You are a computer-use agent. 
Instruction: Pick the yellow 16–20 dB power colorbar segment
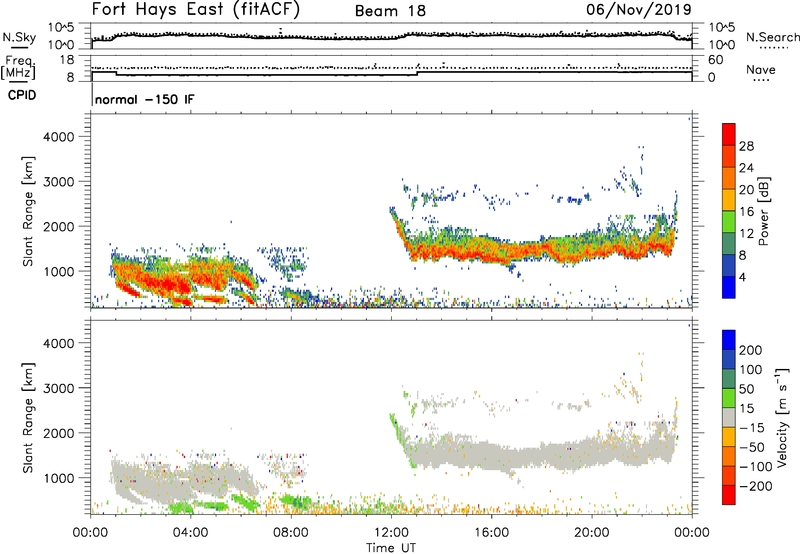click(x=729, y=199)
